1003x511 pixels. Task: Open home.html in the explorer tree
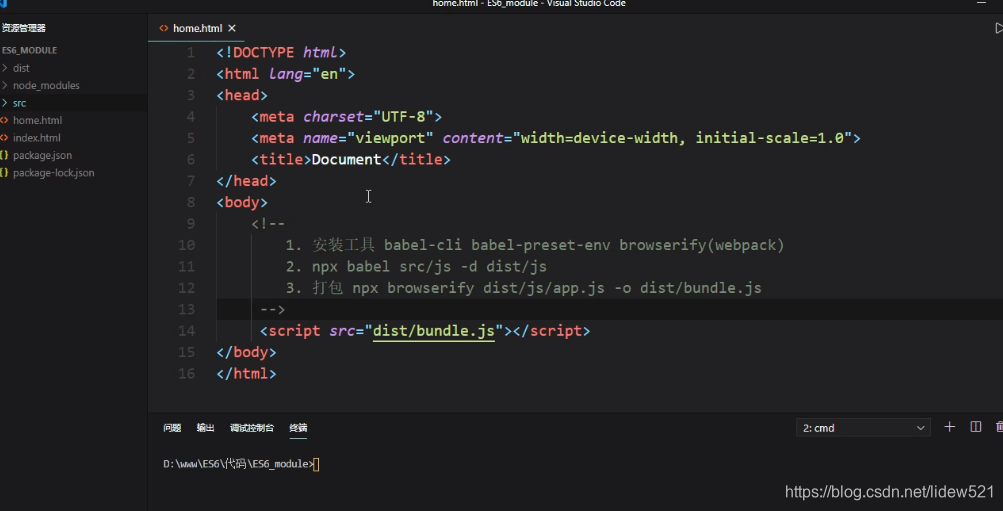37,120
